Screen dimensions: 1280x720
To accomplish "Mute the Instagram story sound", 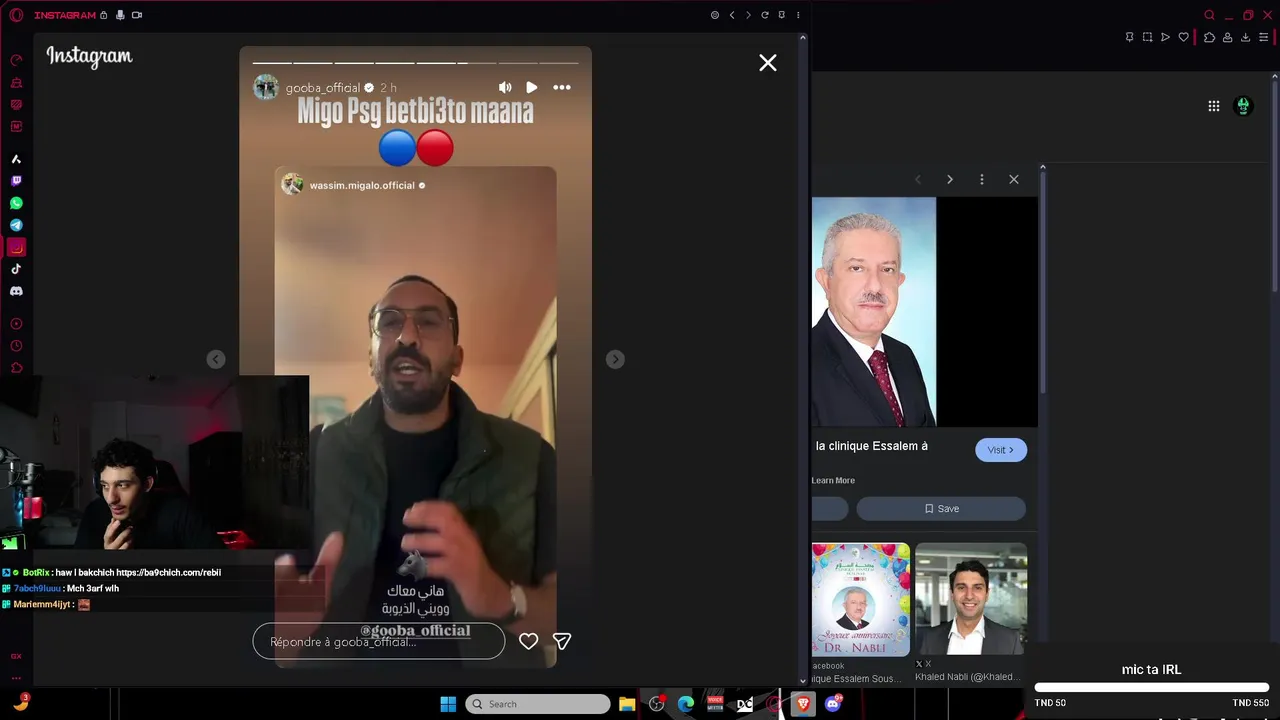I will coord(505,88).
